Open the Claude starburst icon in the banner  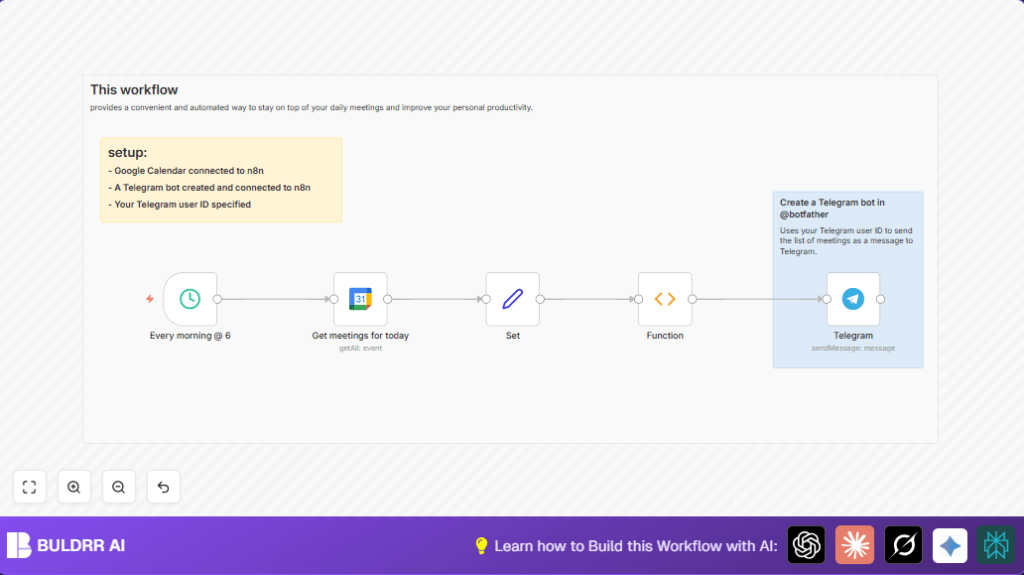pos(854,544)
